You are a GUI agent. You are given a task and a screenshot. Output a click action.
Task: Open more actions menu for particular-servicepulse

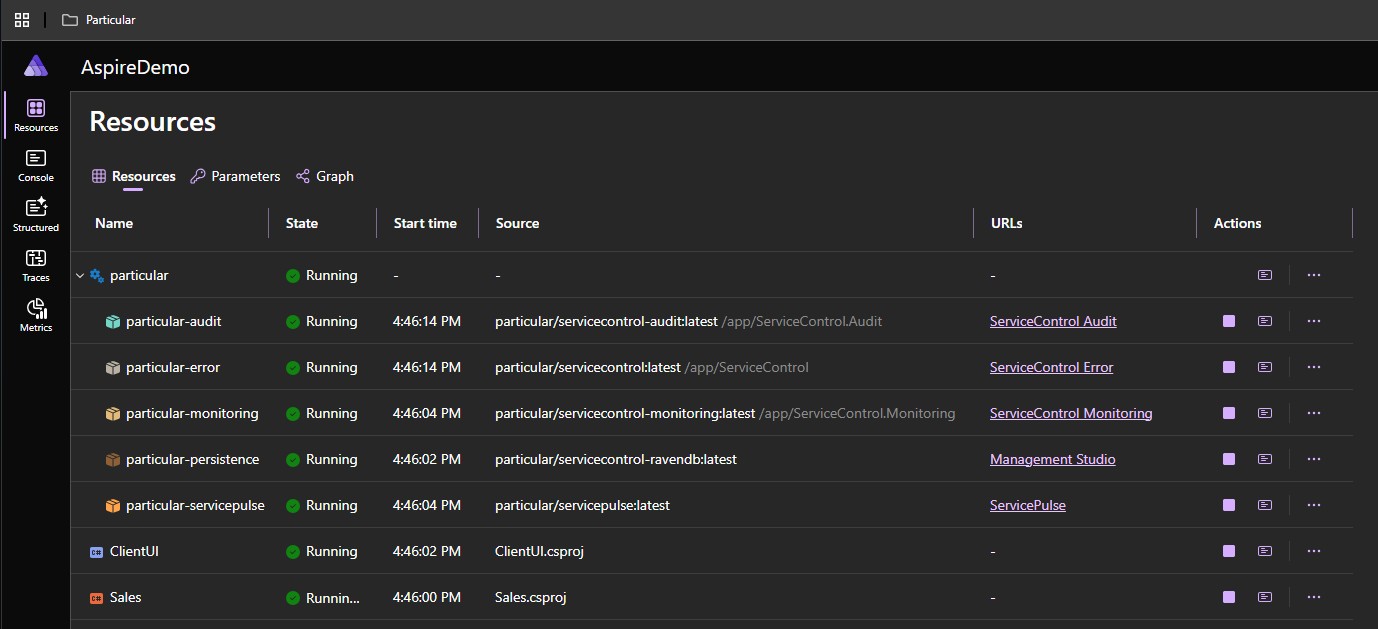1314,505
